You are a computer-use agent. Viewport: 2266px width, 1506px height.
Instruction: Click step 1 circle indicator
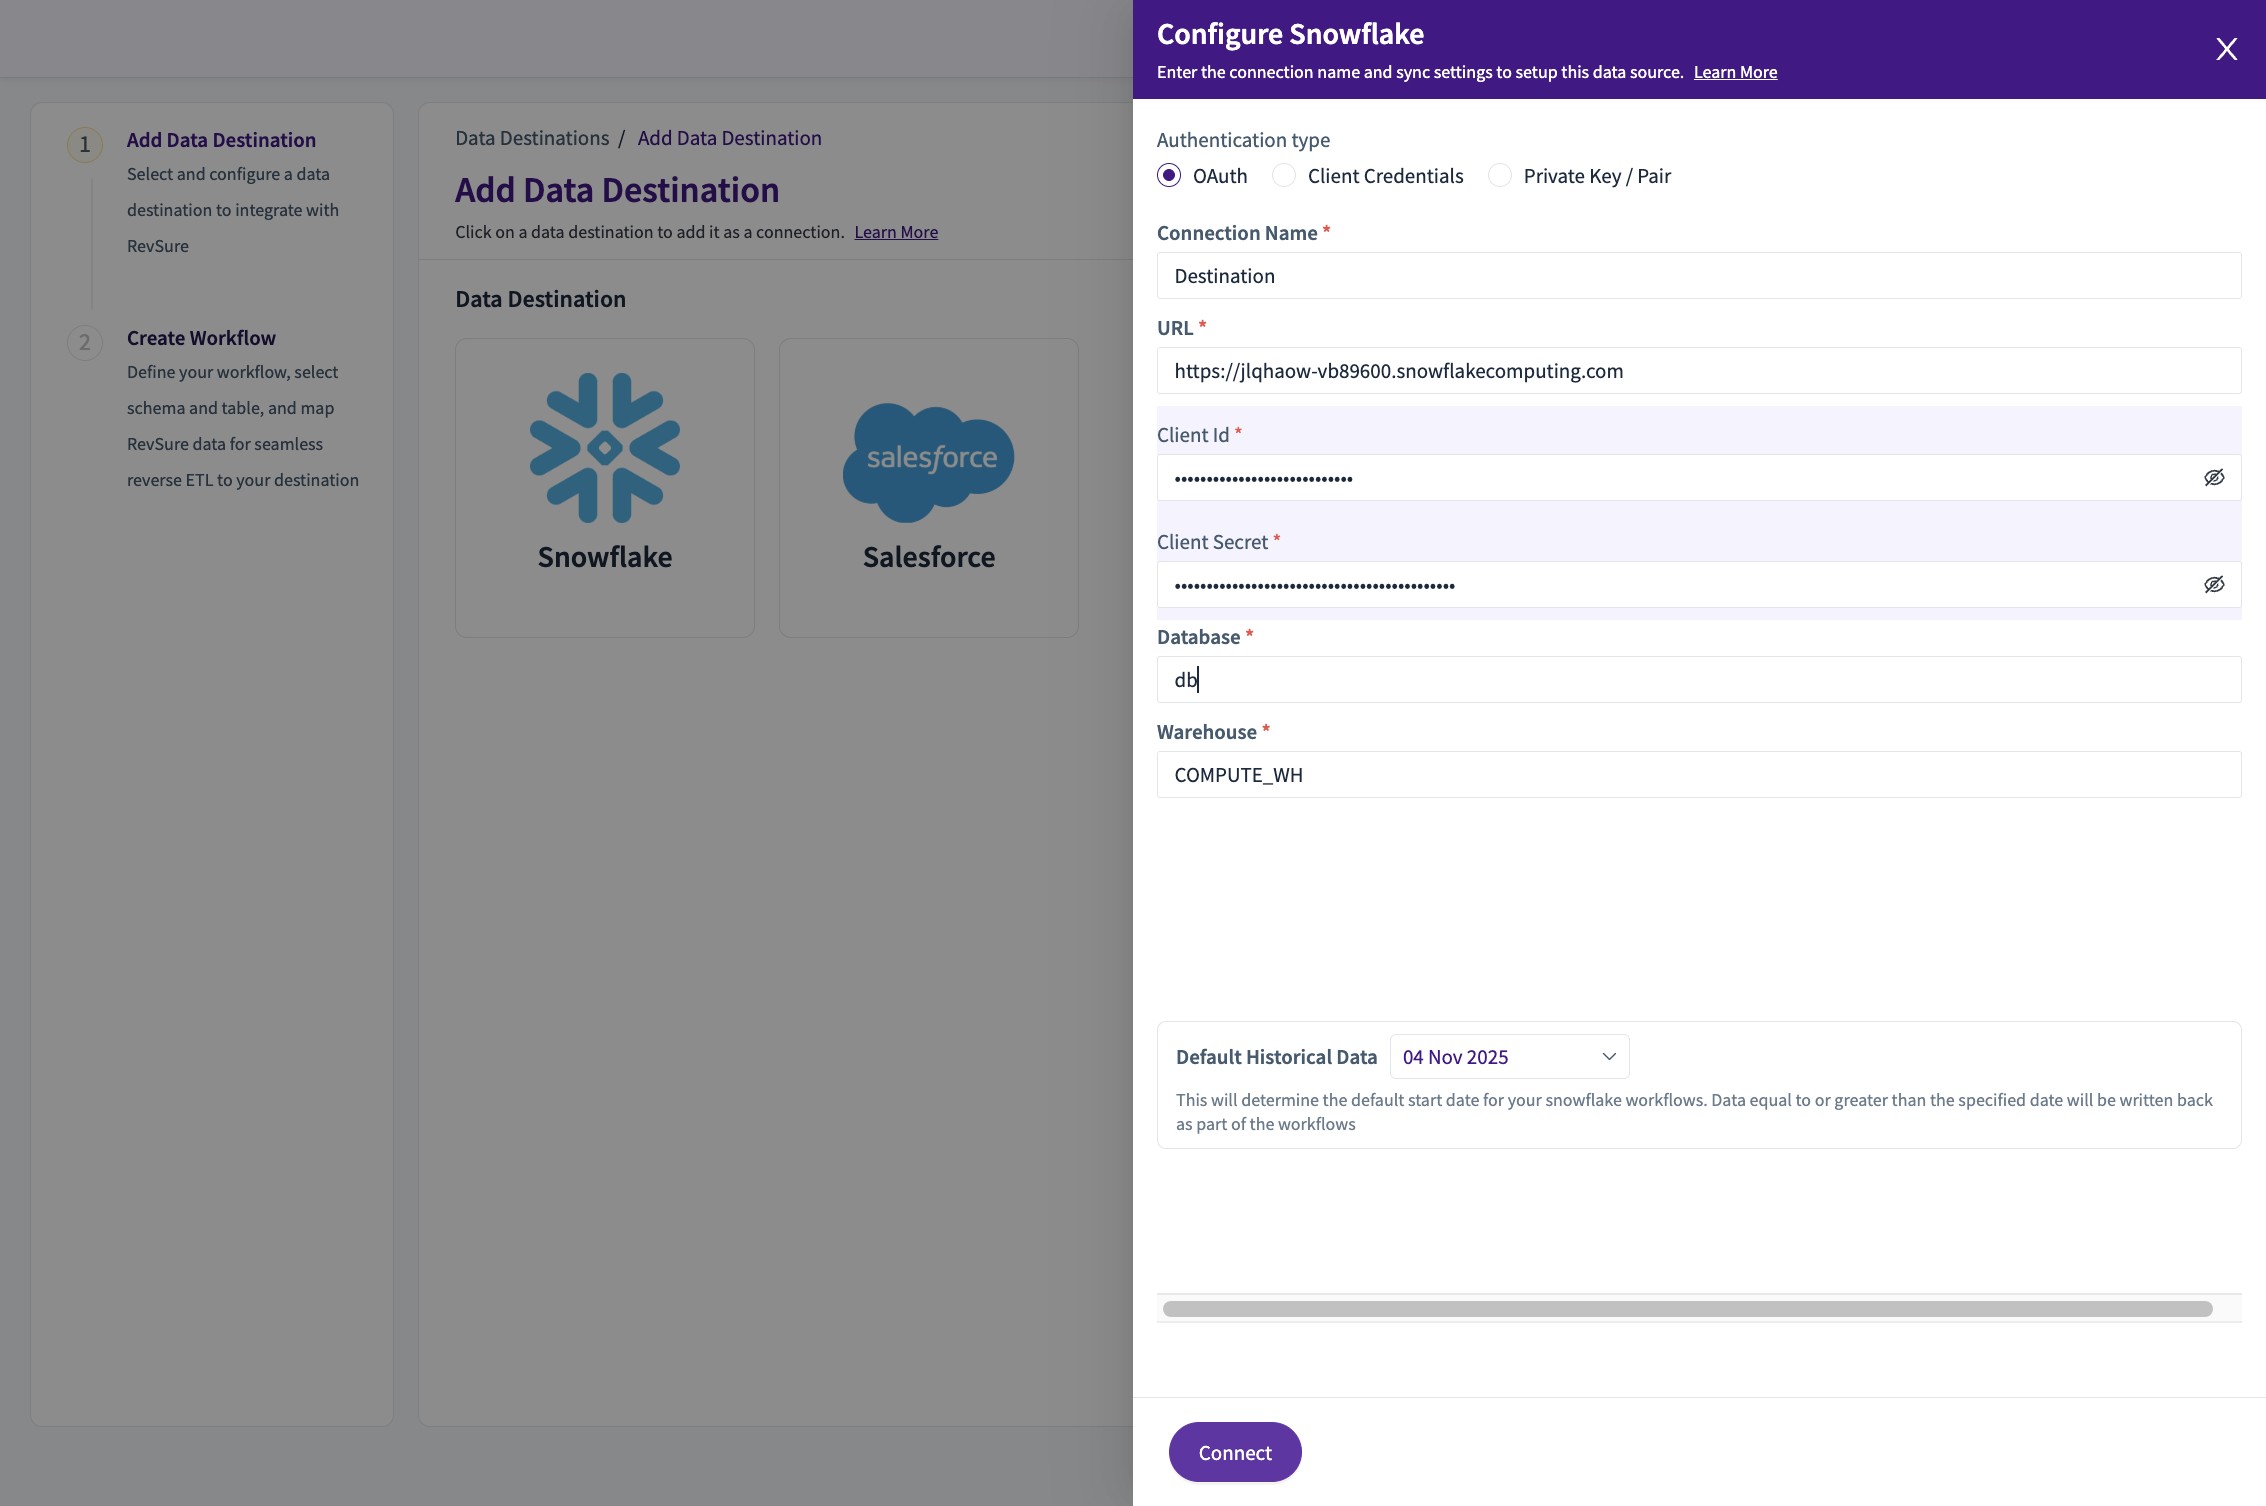(x=85, y=145)
